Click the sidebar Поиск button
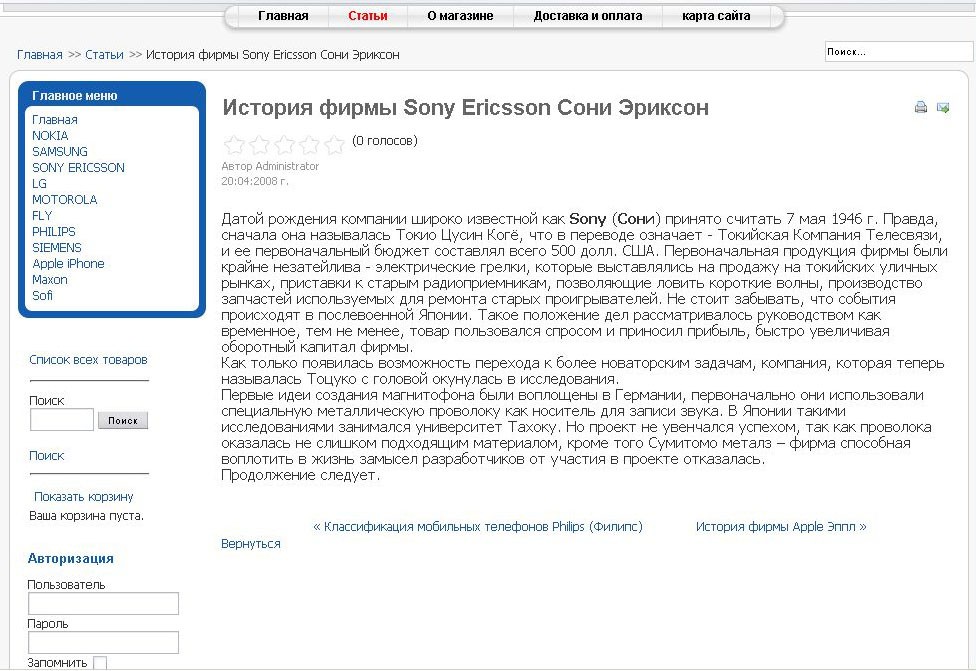Viewport: 976px width, 671px height. click(x=123, y=420)
